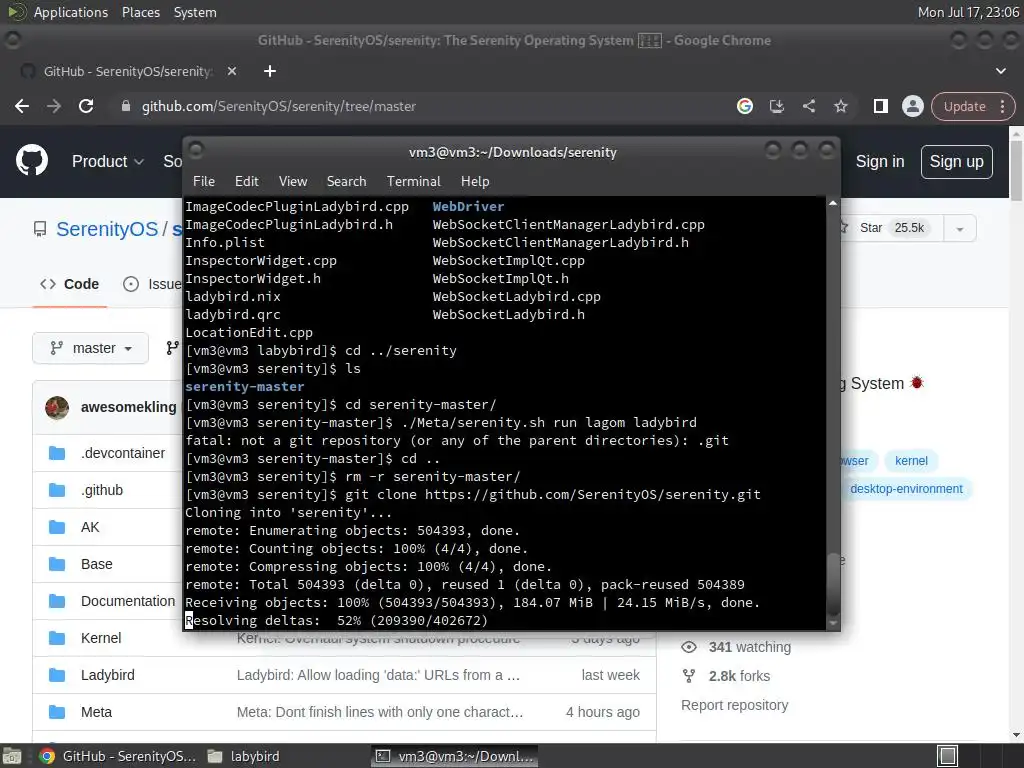Switch to labybird taskbar window
This screenshot has width=1024, height=768.
(x=244, y=756)
